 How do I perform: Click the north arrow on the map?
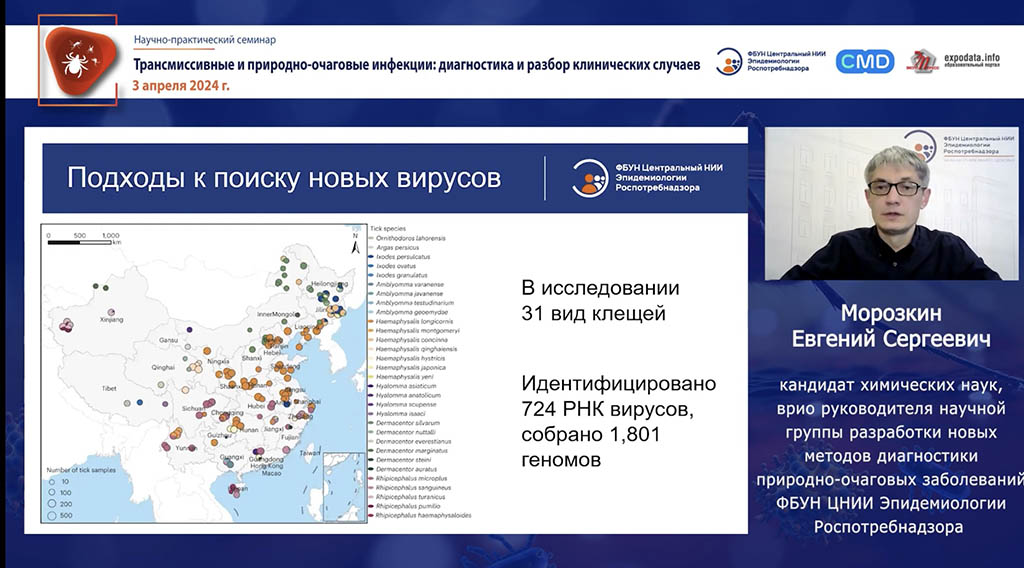(x=356, y=245)
